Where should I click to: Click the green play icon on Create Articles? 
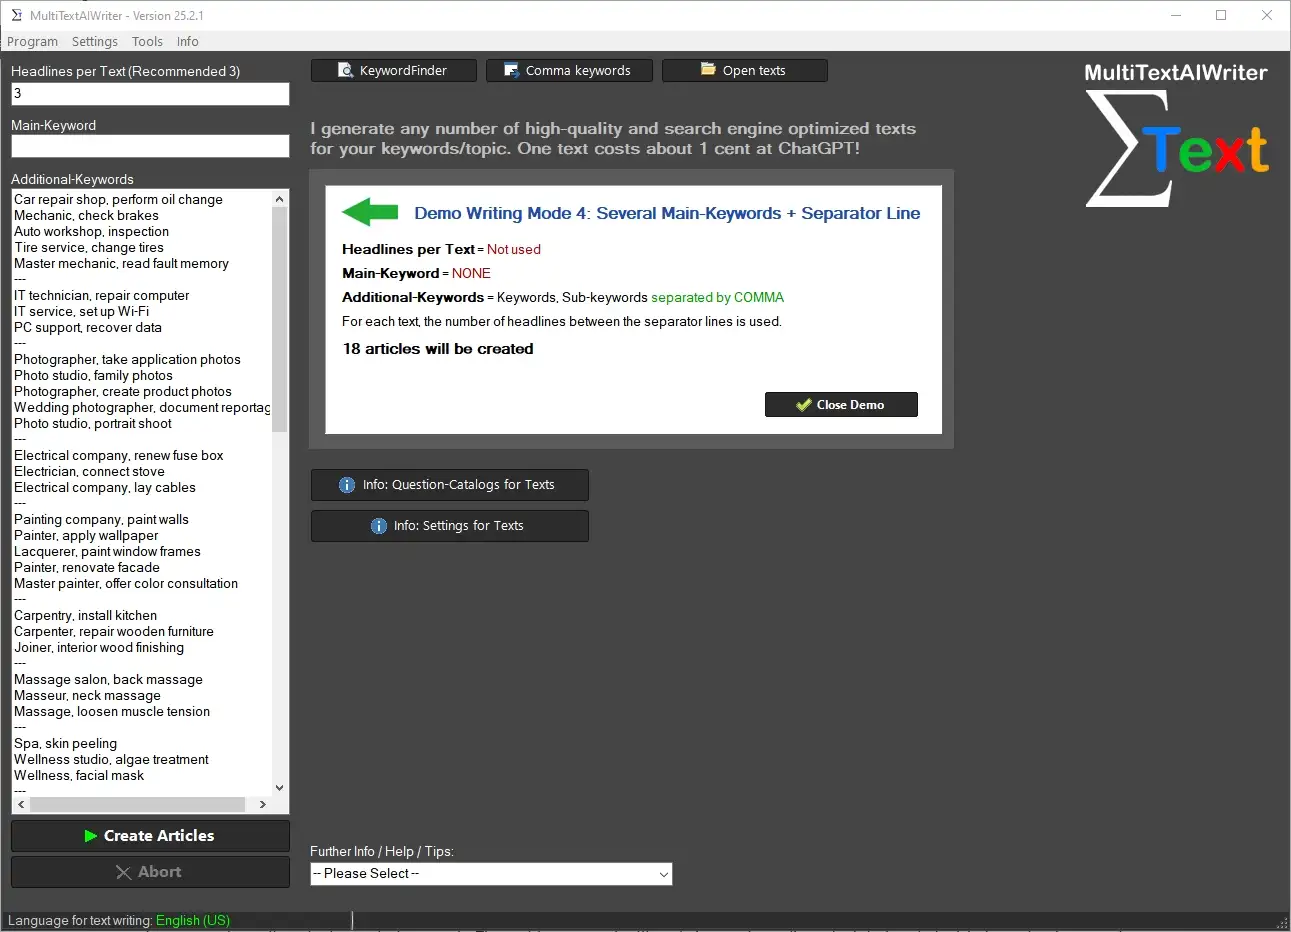93,836
